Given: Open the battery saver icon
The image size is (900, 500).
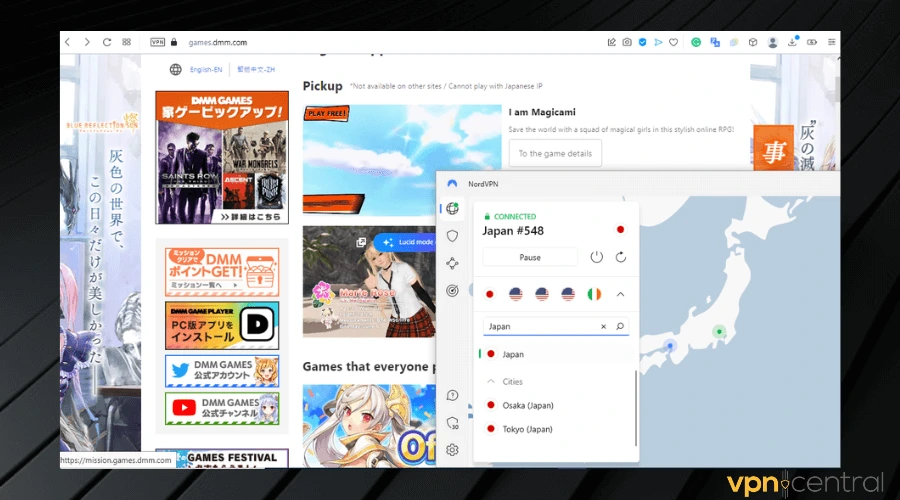Looking at the screenshot, I should coord(812,42).
